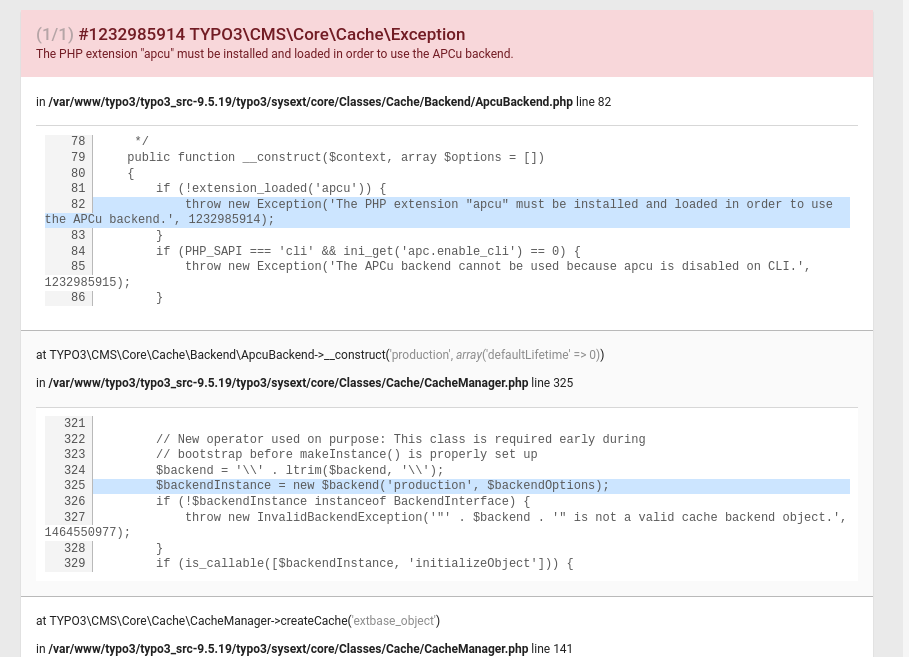Click the 'extbase_object' argument
The height and width of the screenshot is (657, 909).
click(x=394, y=621)
